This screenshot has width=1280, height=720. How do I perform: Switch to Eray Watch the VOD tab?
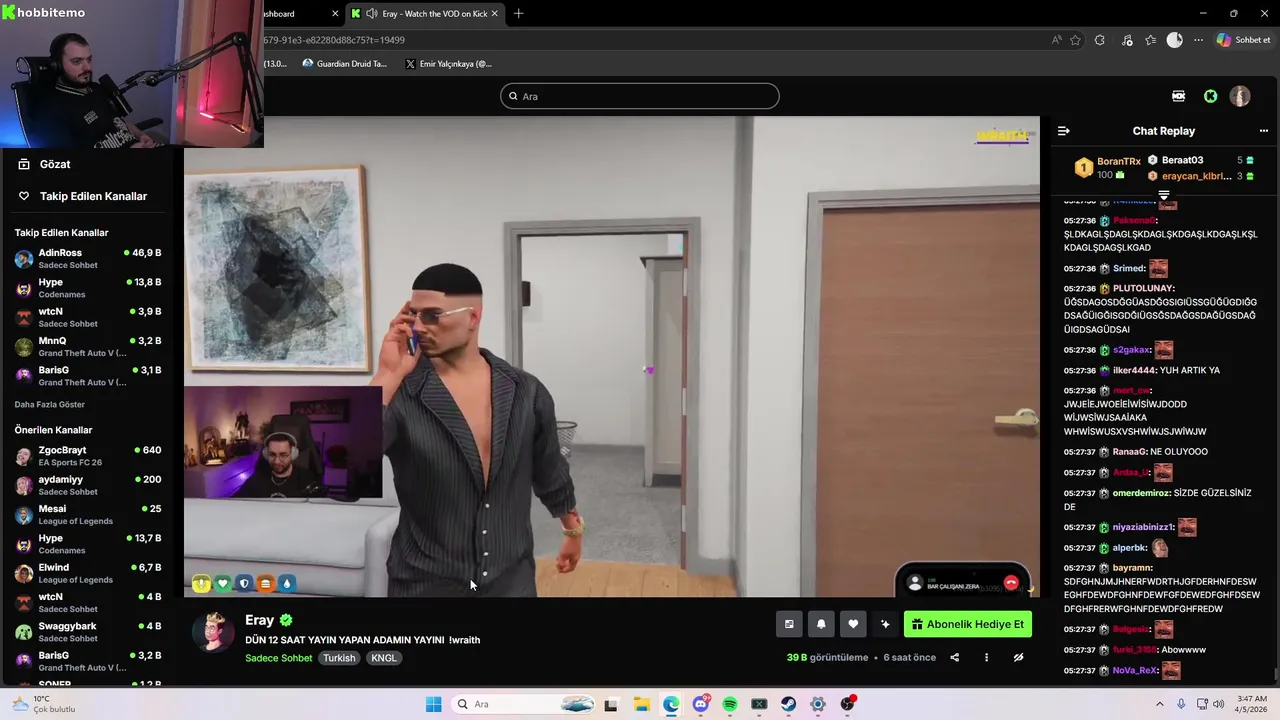pos(424,14)
